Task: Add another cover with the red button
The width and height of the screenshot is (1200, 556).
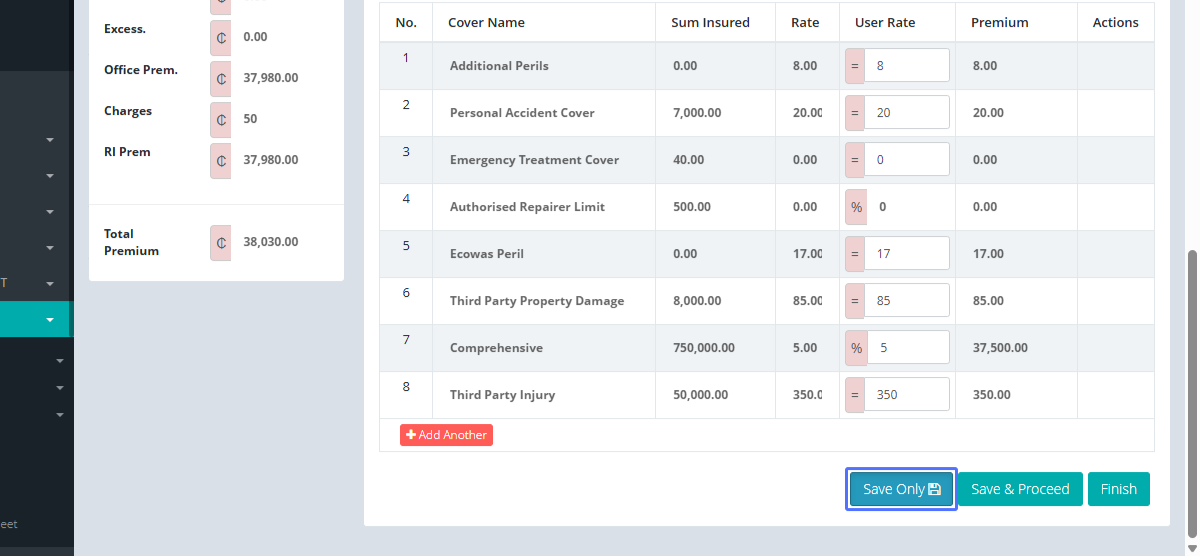Action: [x=446, y=435]
